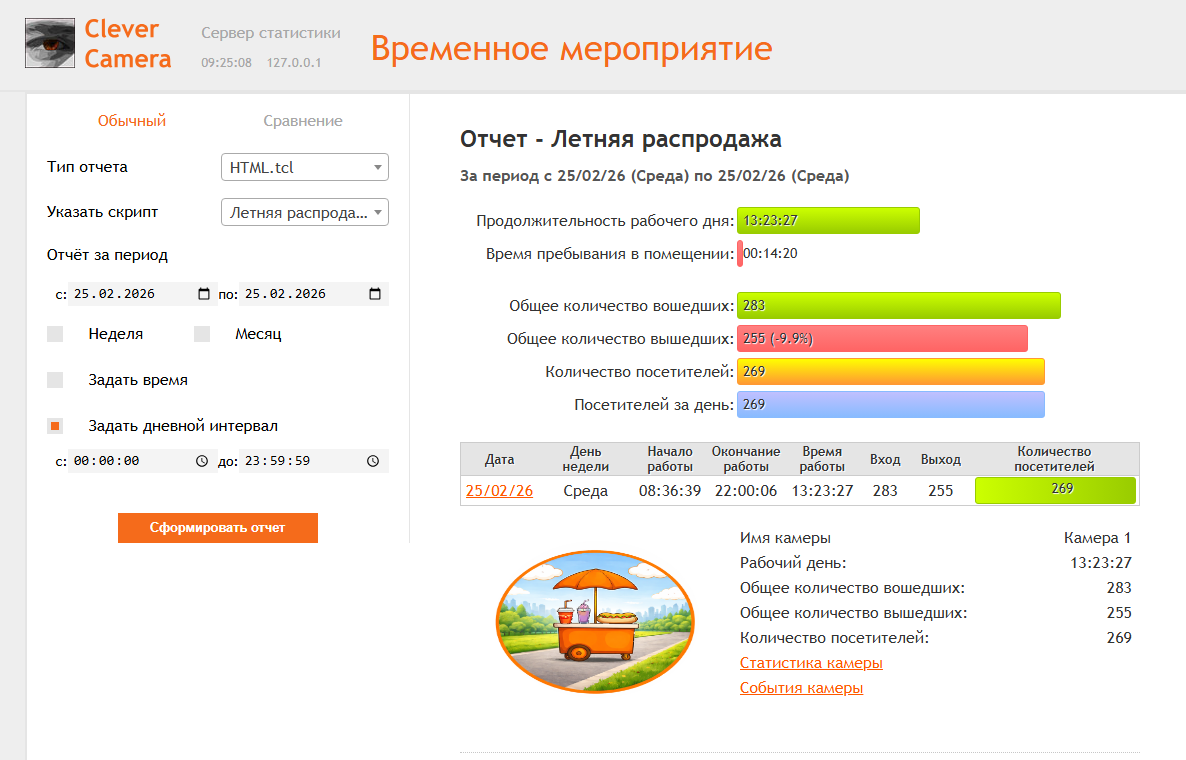Screen dimensions: 1186x760
Task: Switch to the Сравнение tab
Action: 303,121
